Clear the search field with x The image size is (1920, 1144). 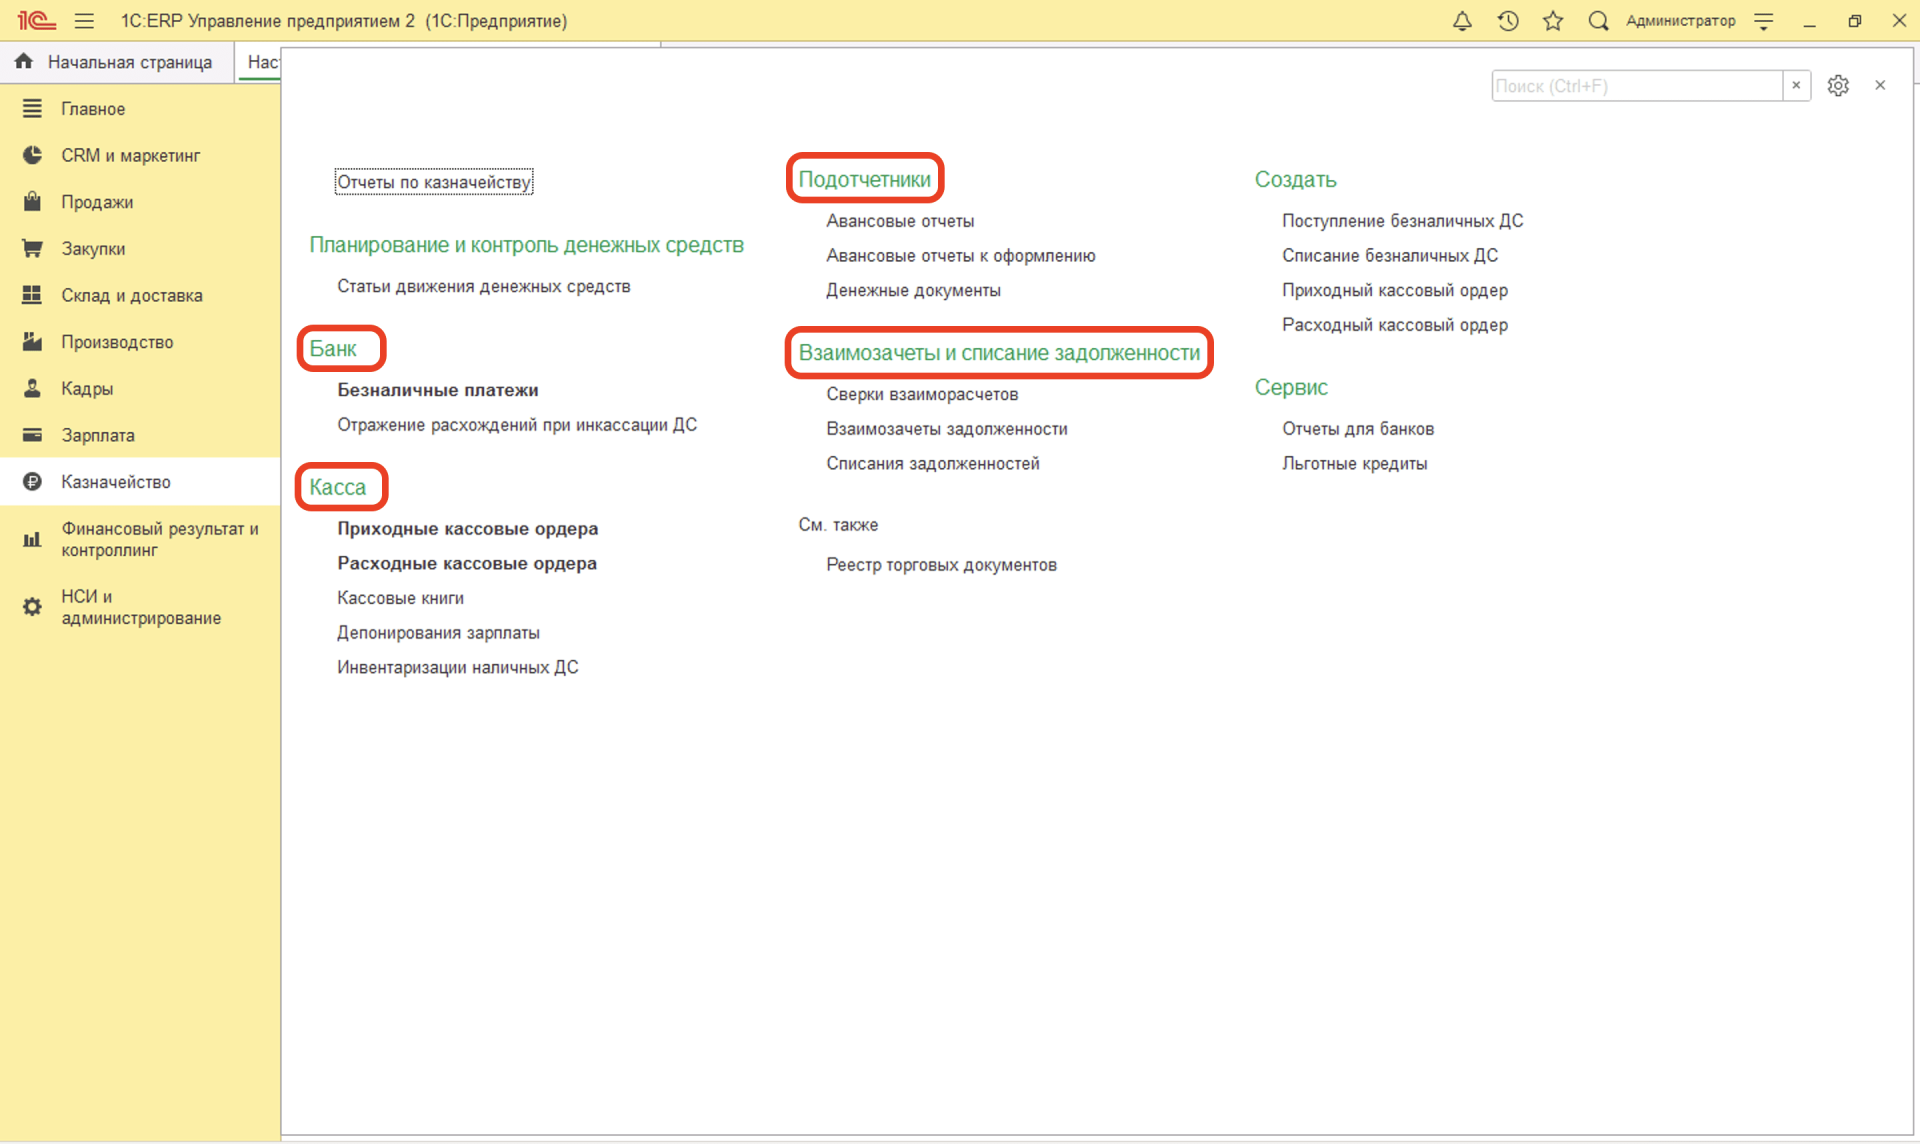pyautogui.click(x=1796, y=86)
